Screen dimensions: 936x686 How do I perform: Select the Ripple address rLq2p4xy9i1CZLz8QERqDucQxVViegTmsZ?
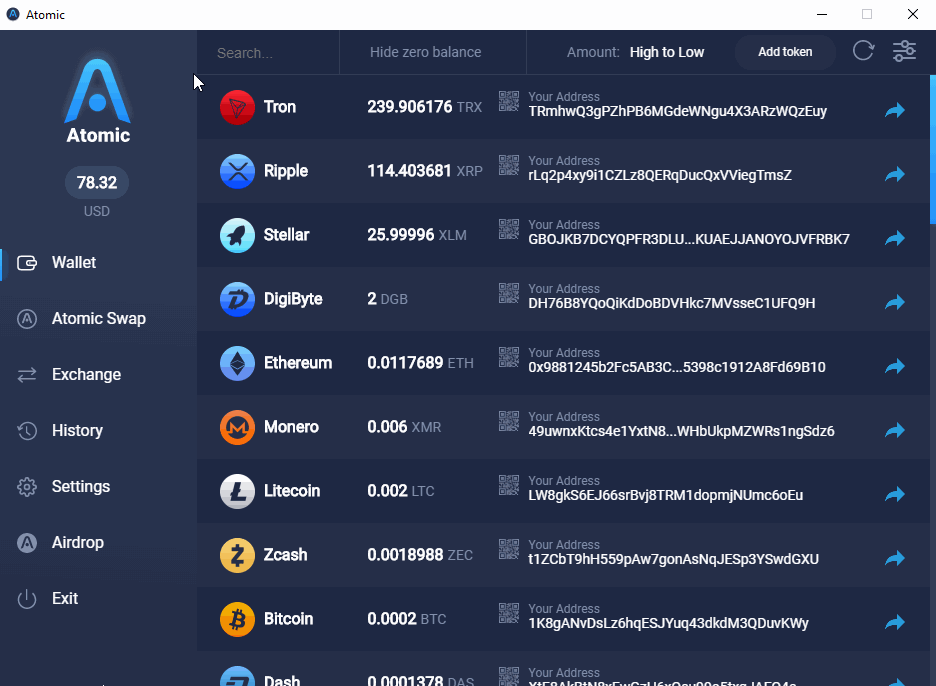pos(660,176)
